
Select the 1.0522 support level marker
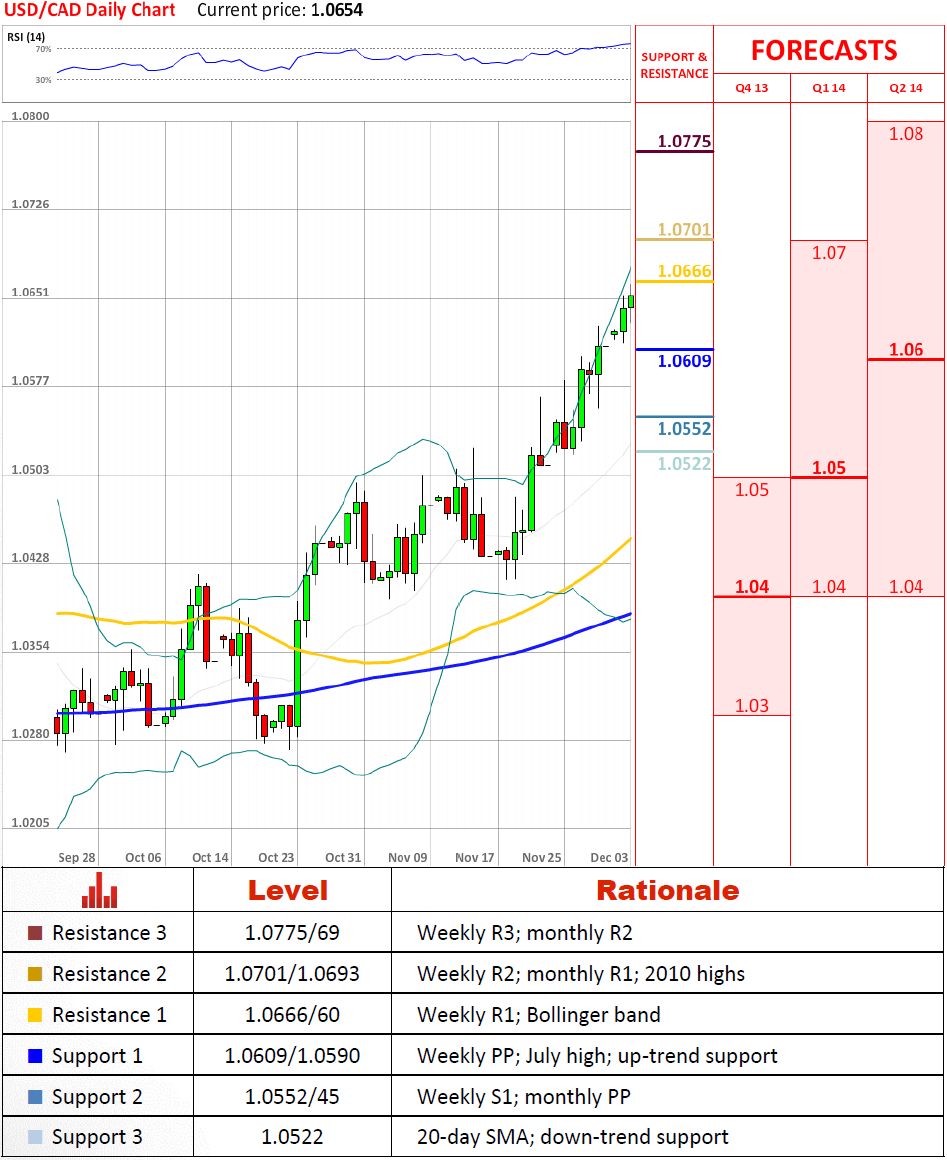click(x=684, y=464)
